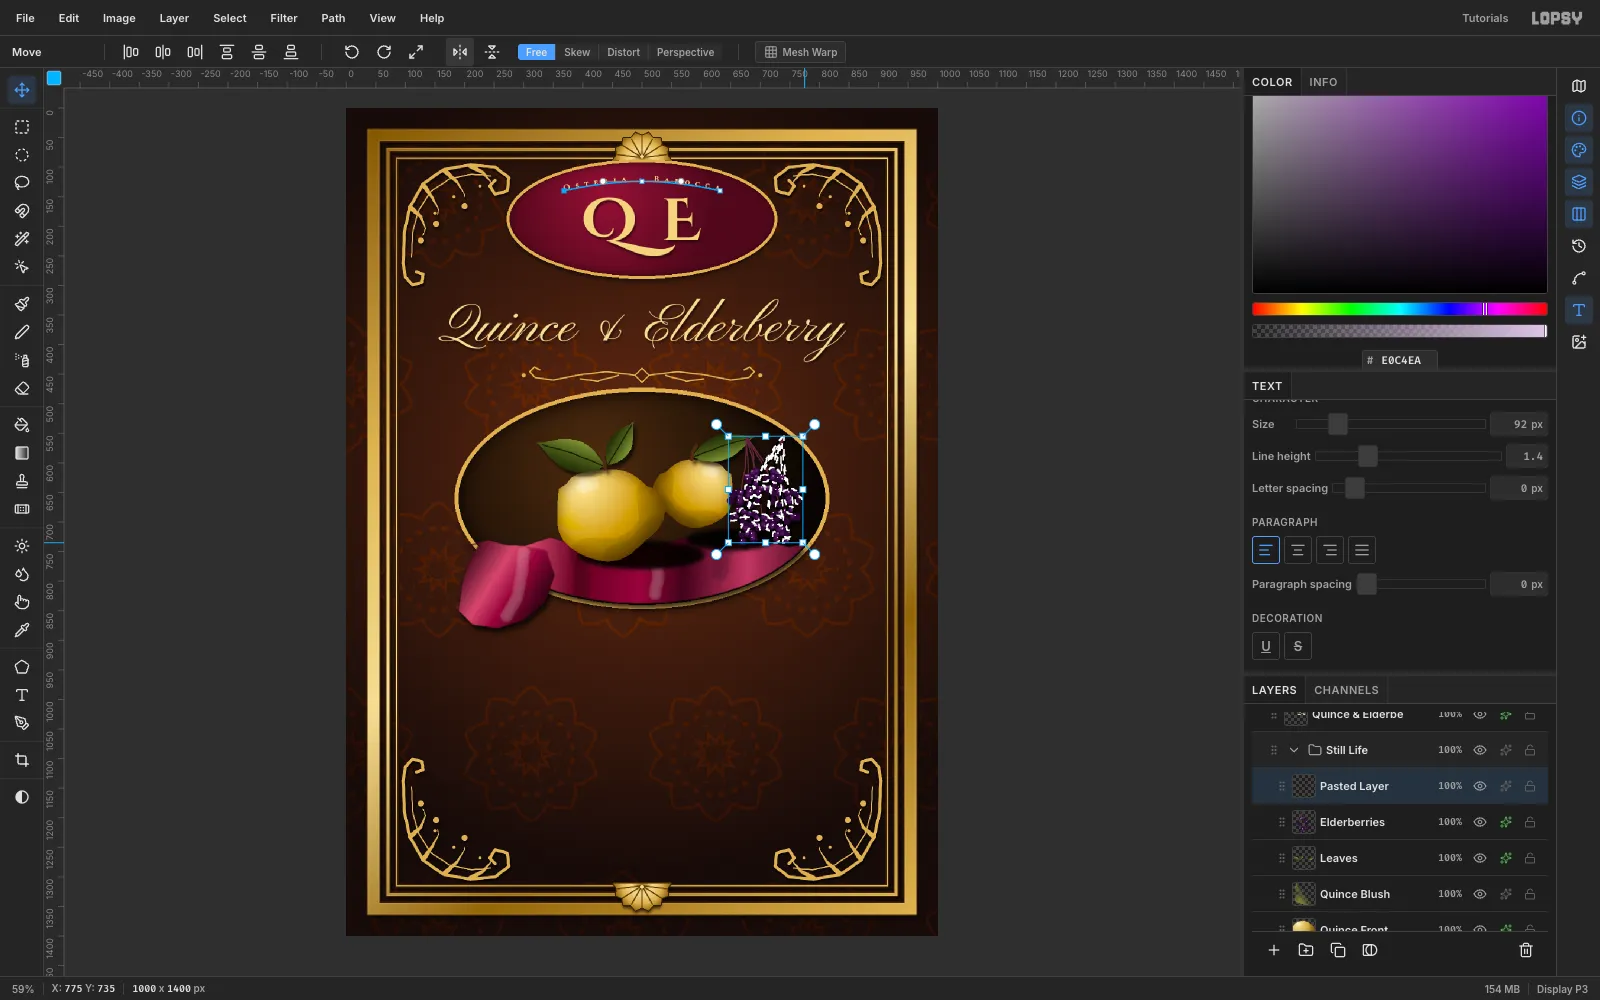Select the Pencil tool

pyautogui.click(x=22, y=332)
